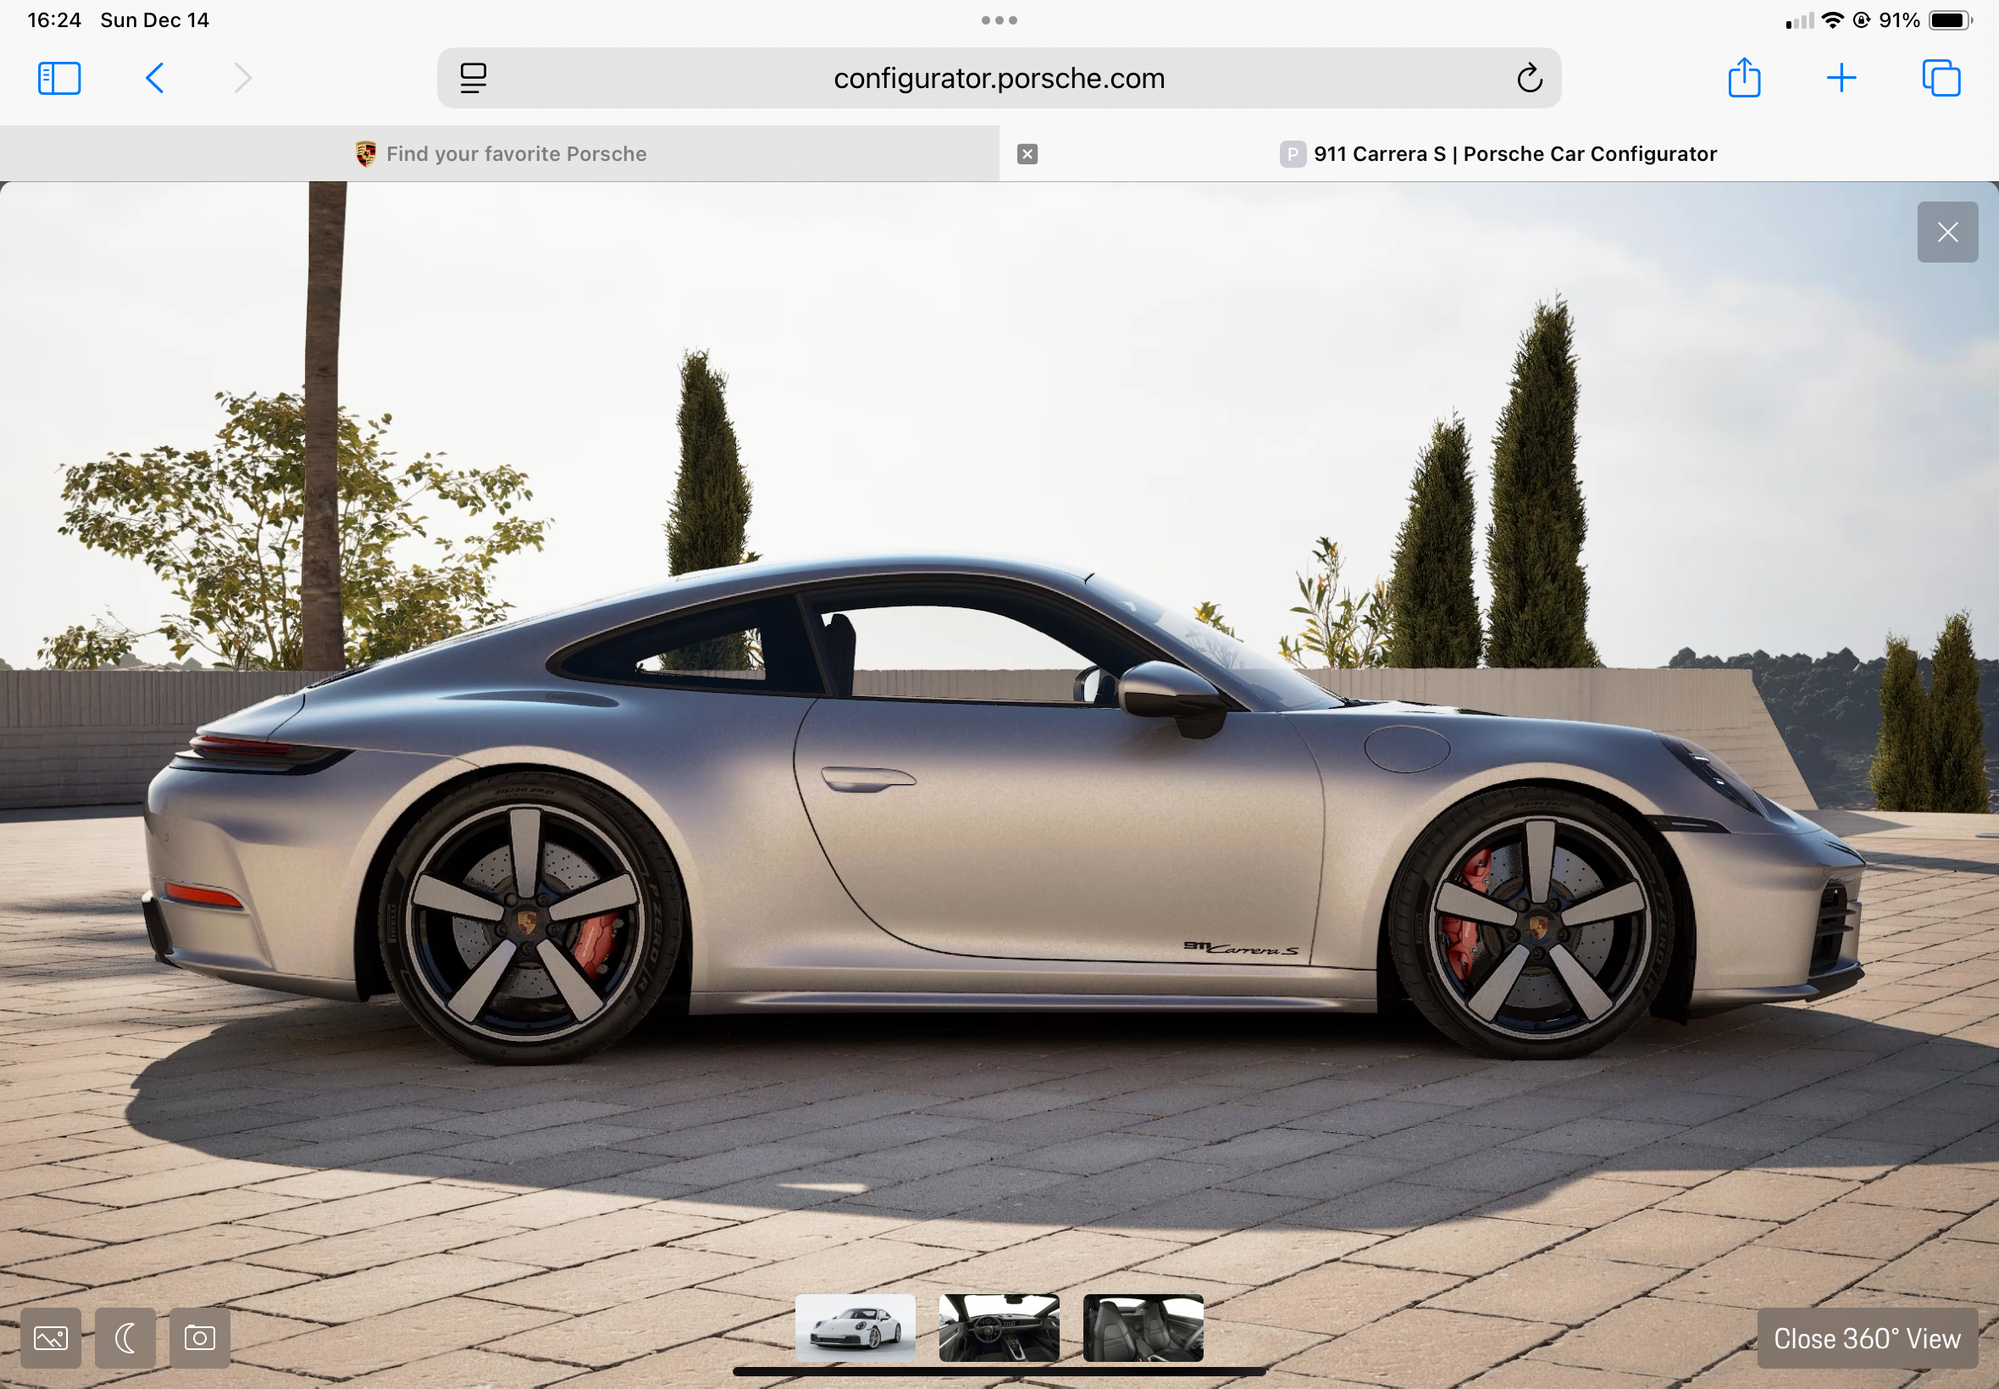The height and width of the screenshot is (1389, 1999).
Task: Open the three-dot multitasking menu
Action: 999,20
